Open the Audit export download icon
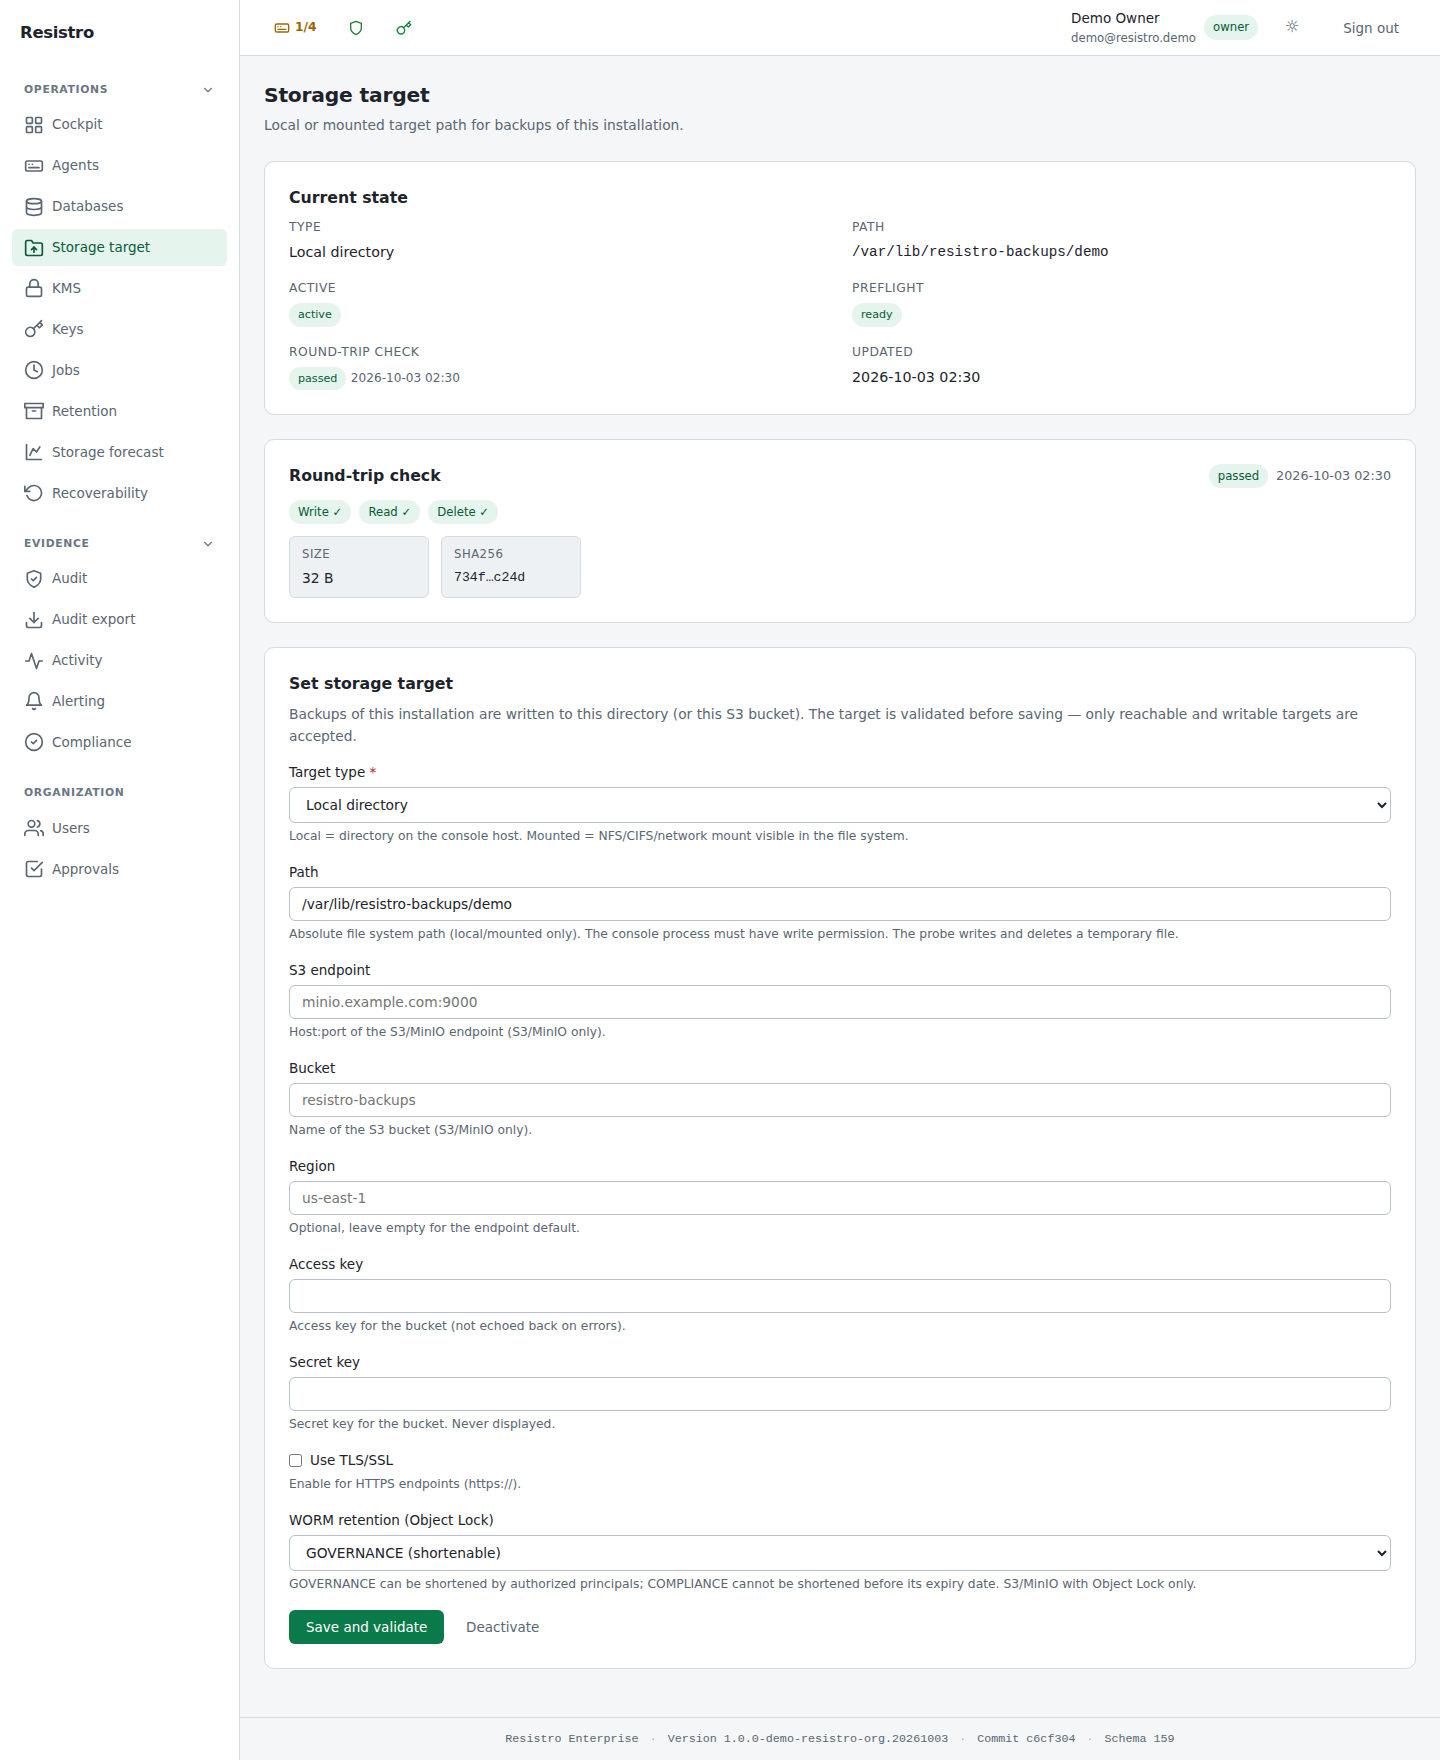 (34, 619)
